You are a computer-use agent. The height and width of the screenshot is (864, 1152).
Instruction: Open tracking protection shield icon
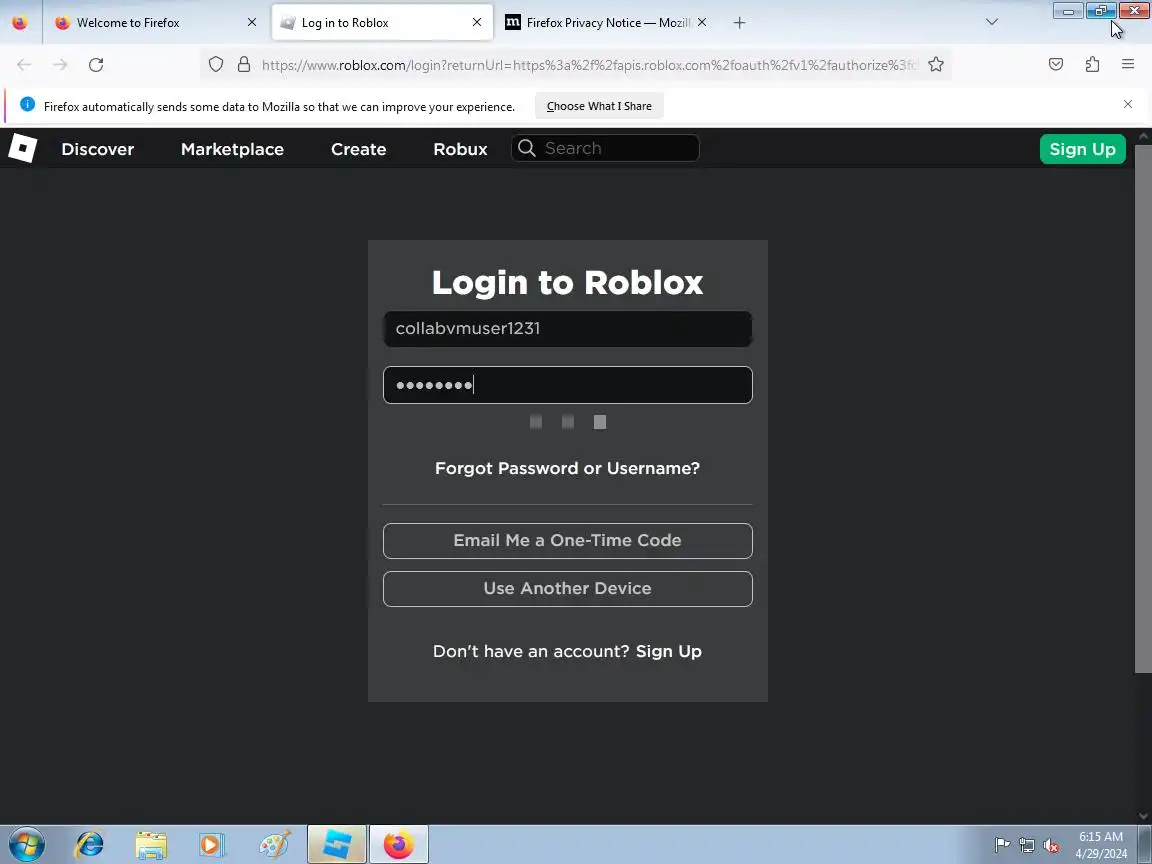tap(215, 65)
